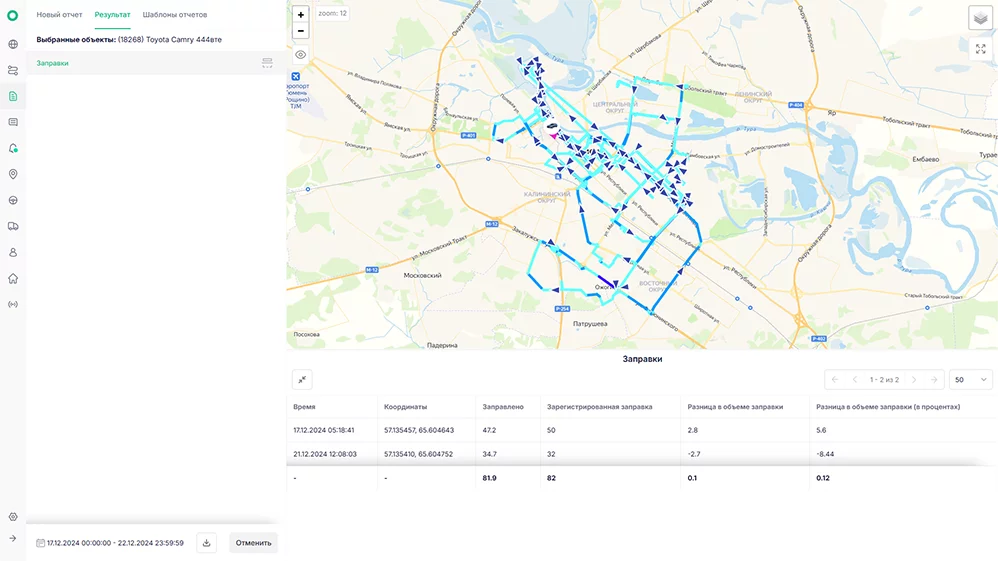Screen dimensions: 998x561
Task: Open the routes/tracks sidebar icon
Action: click(x=13, y=71)
